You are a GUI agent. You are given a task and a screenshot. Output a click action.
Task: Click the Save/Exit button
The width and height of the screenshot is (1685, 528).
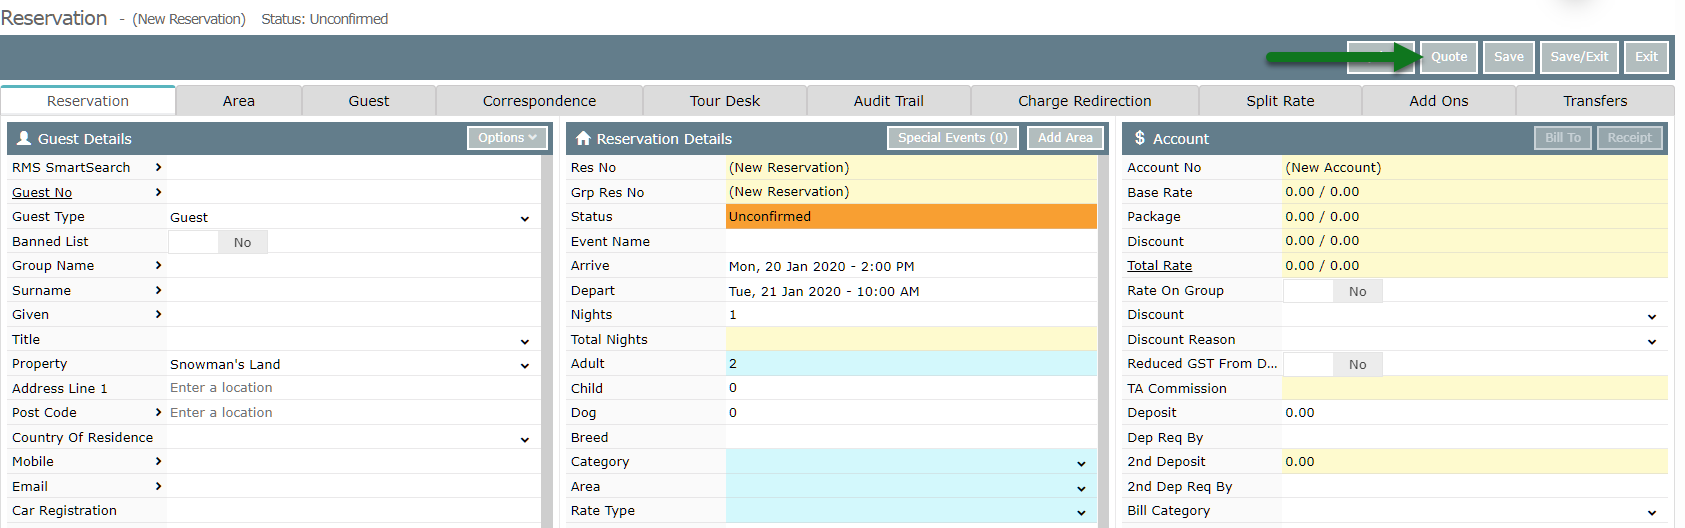coord(1579,57)
